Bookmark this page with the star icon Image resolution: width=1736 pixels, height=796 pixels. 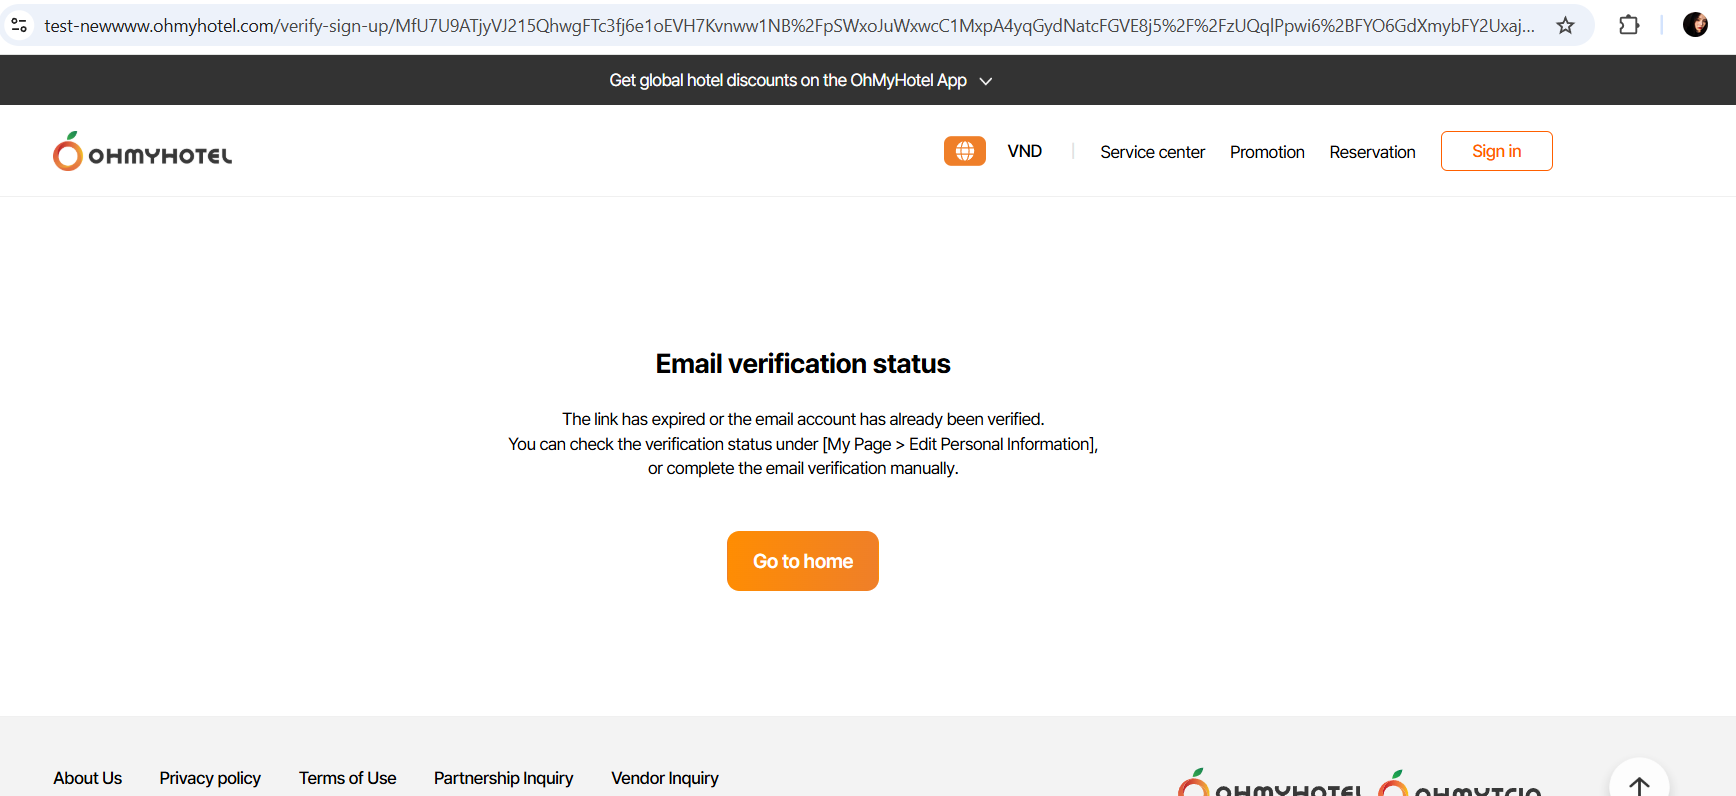click(1565, 25)
